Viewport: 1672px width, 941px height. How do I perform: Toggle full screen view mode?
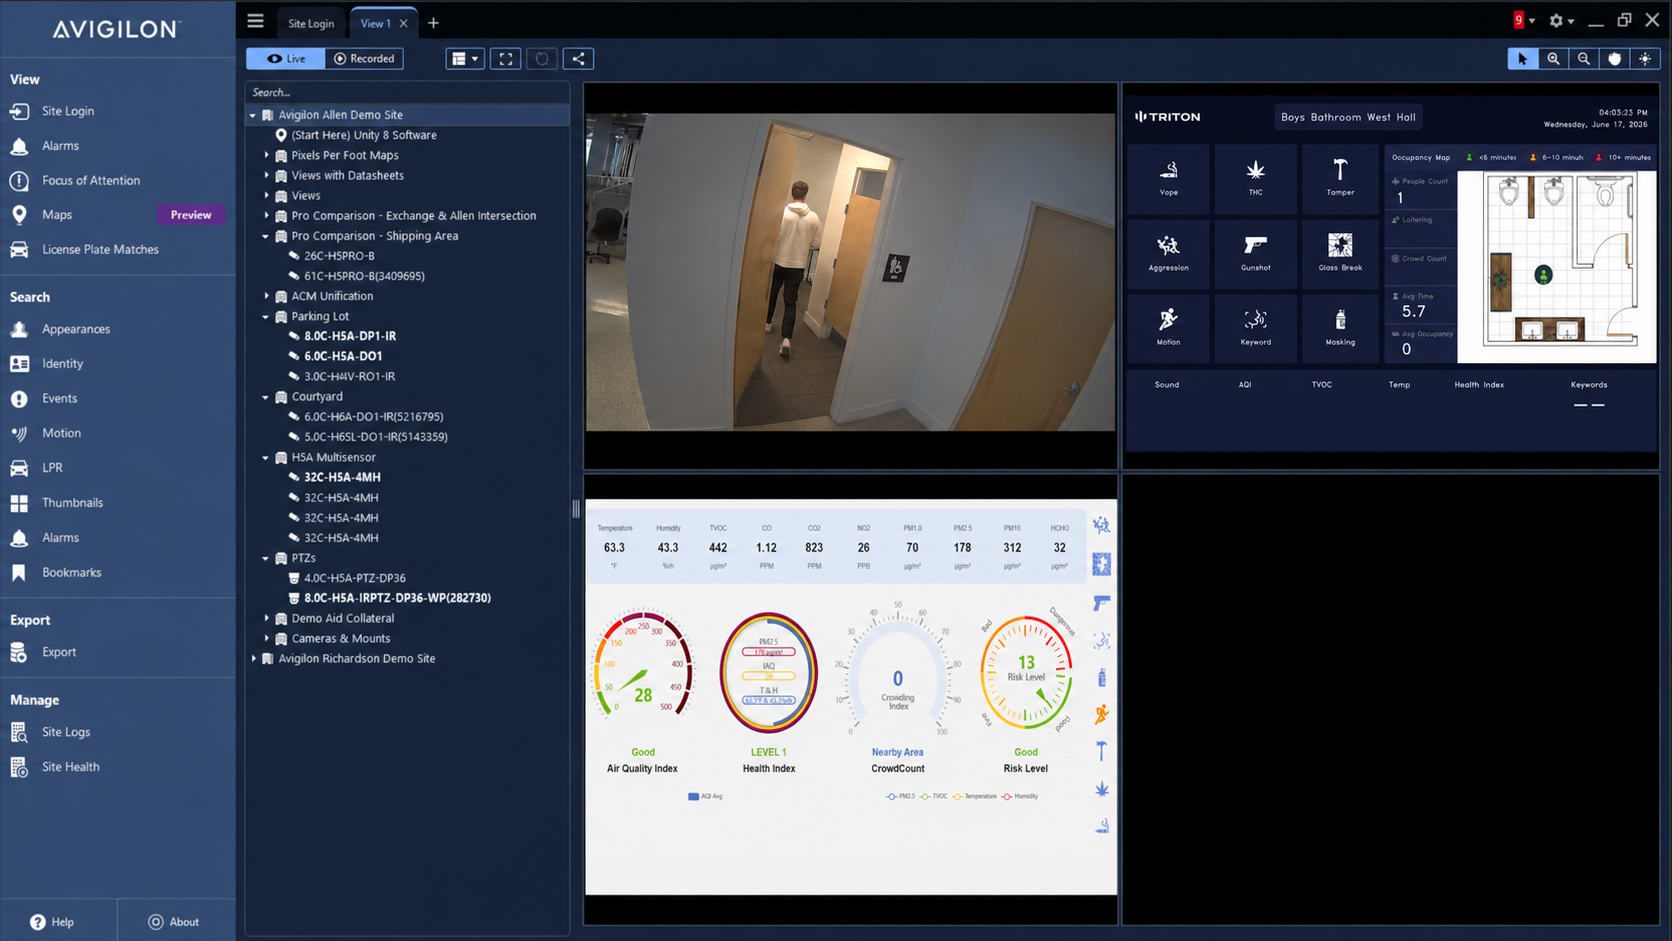coord(506,59)
